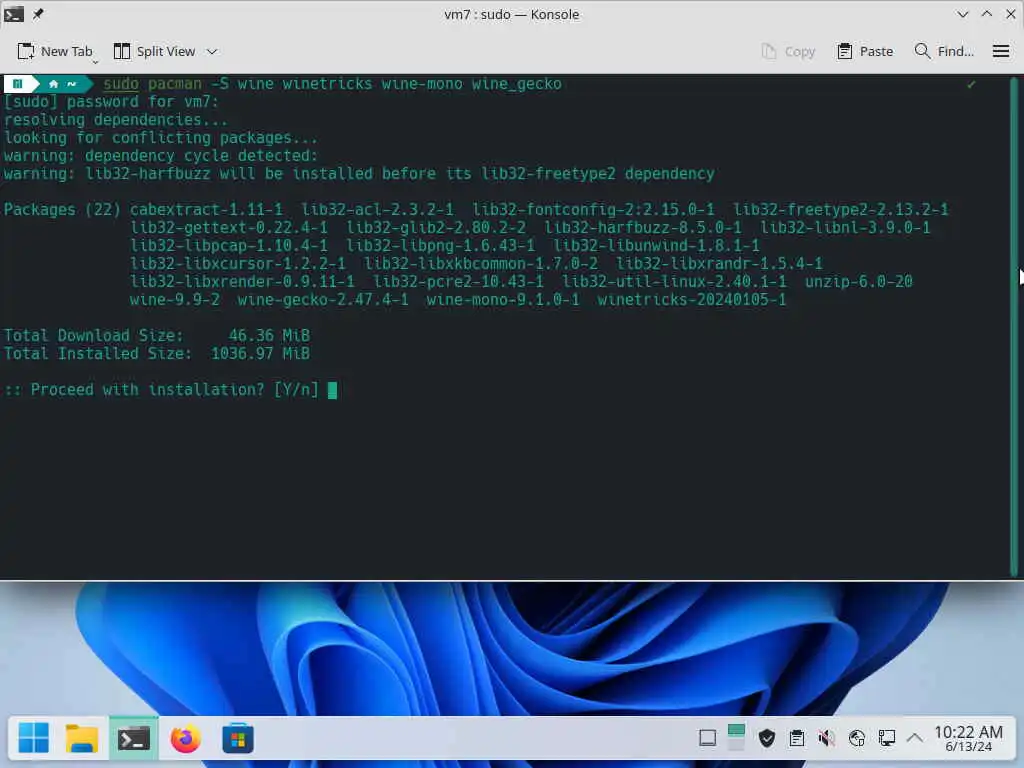Expand the Split View dropdown arrow

click(x=212, y=52)
